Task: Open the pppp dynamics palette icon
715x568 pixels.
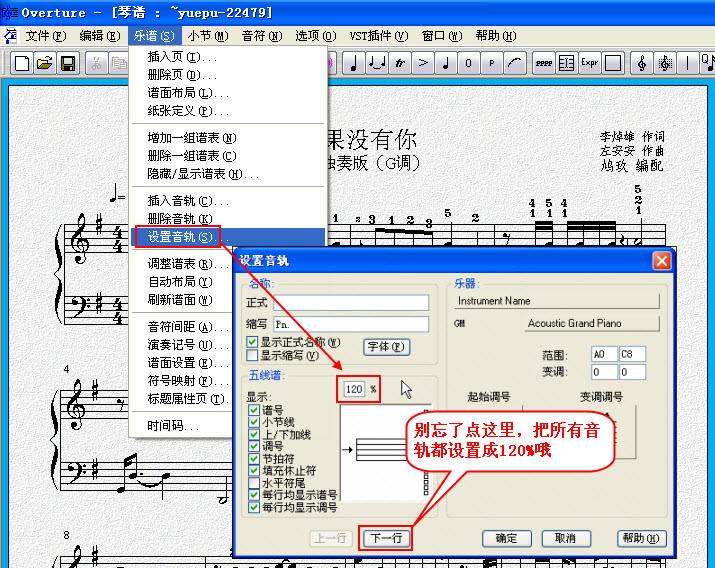Action: (x=544, y=63)
